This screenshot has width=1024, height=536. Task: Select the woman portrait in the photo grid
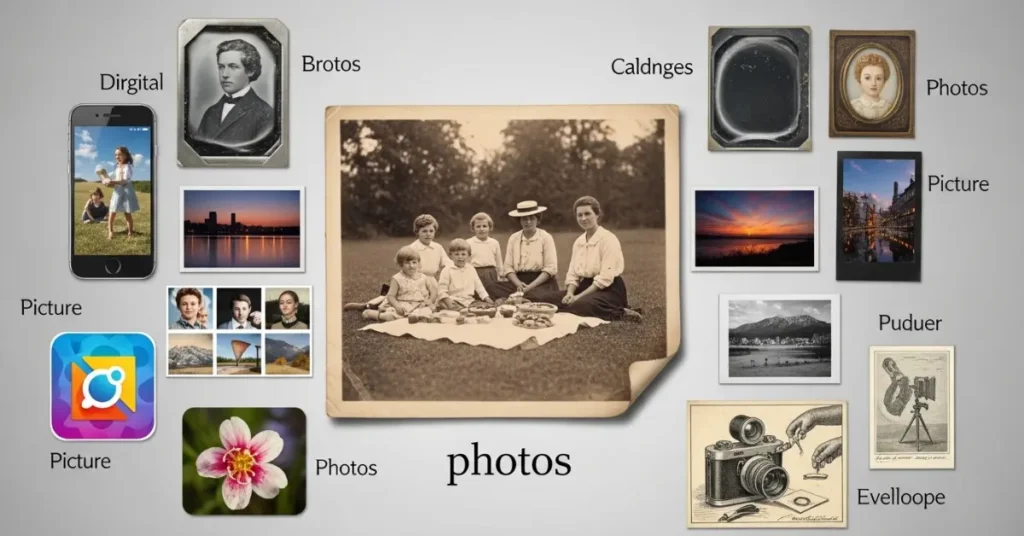(x=287, y=308)
